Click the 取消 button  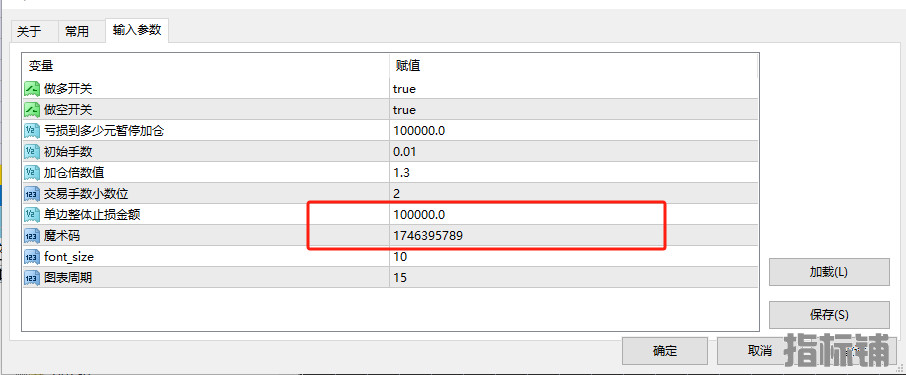point(759,351)
